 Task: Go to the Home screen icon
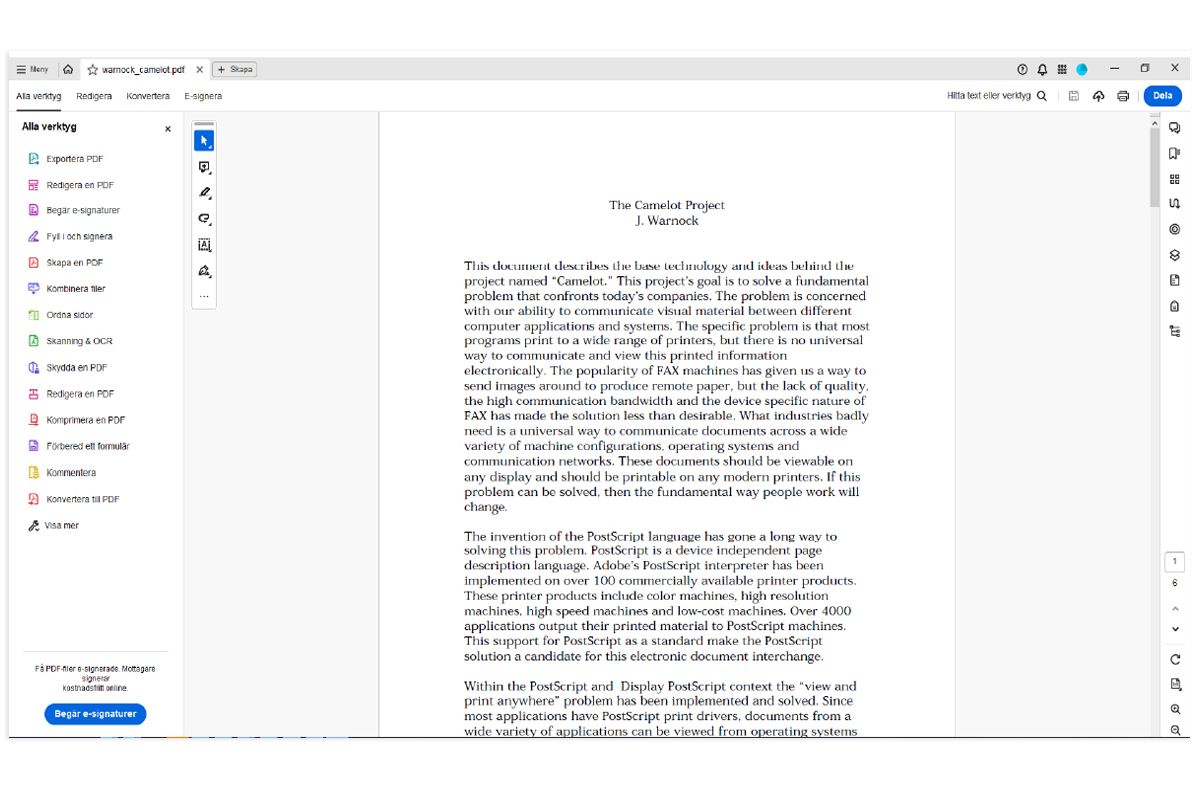click(68, 70)
